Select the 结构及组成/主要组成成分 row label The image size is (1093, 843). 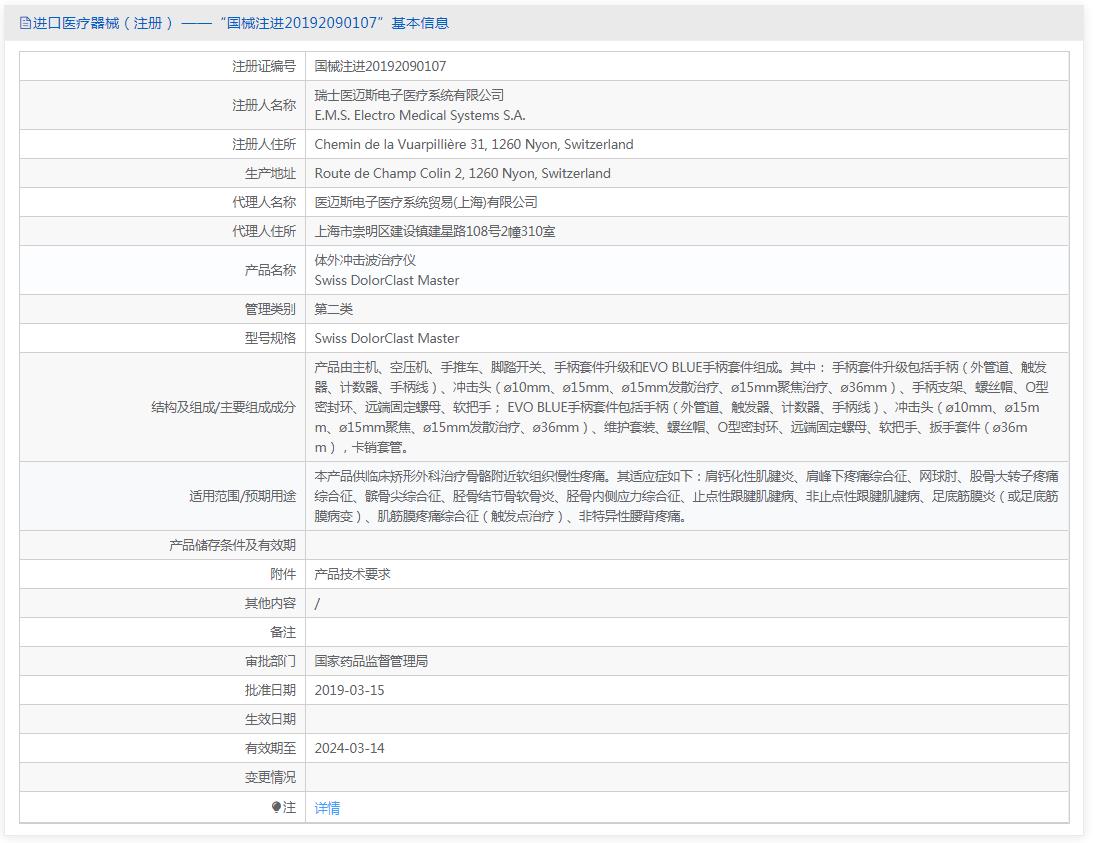(x=223, y=407)
